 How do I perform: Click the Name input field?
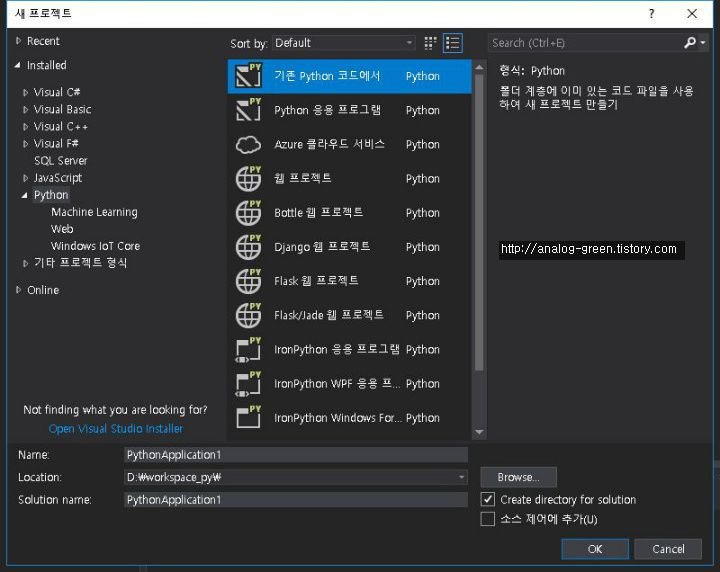pos(296,454)
